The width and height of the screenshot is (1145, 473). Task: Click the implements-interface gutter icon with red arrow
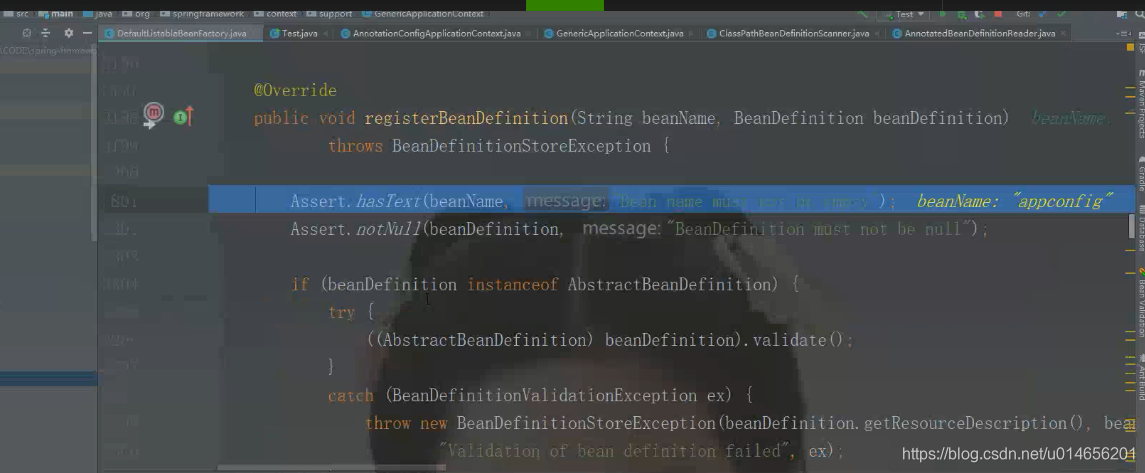183,116
